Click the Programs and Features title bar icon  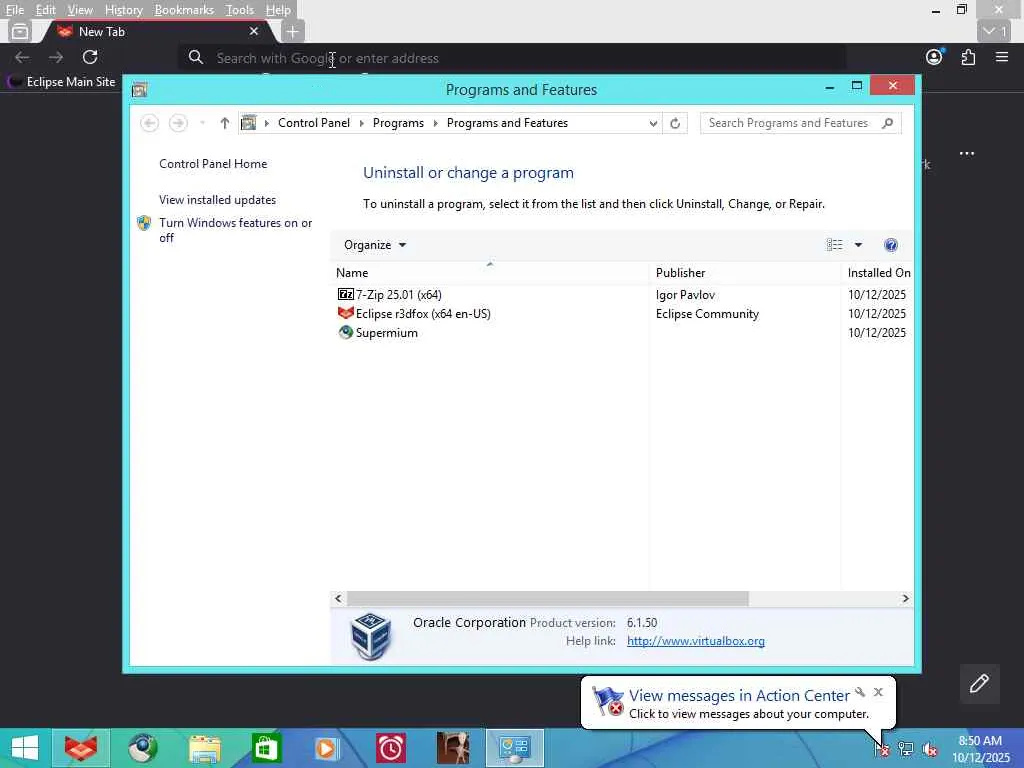tap(139, 90)
